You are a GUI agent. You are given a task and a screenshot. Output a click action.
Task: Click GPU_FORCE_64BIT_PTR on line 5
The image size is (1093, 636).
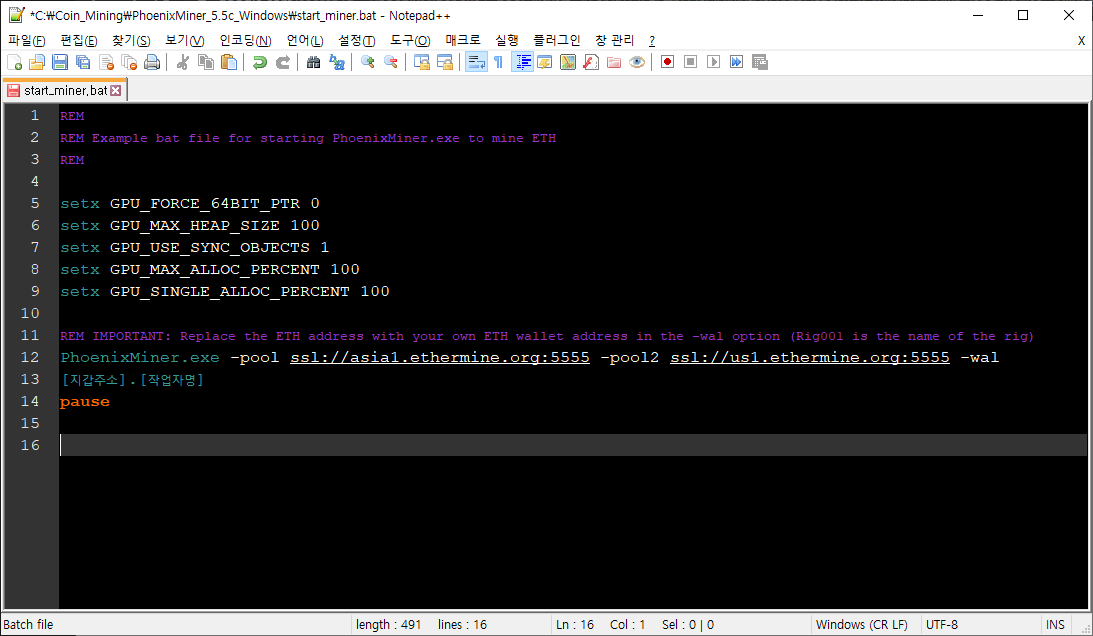(x=205, y=204)
